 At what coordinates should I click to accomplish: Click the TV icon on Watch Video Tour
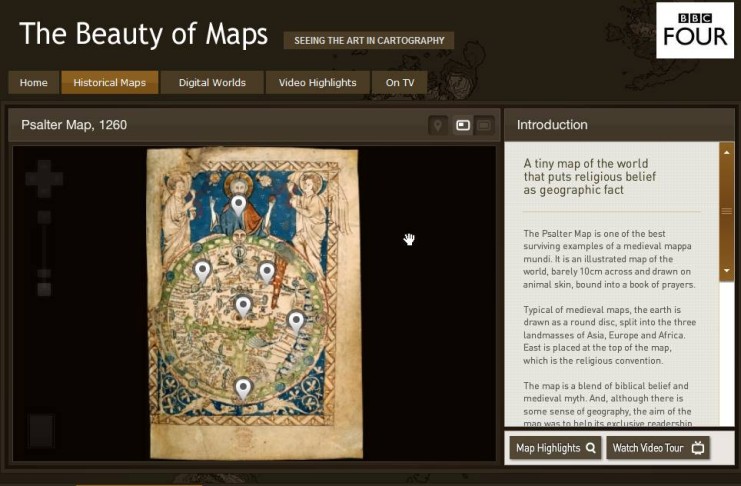tap(698, 448)
